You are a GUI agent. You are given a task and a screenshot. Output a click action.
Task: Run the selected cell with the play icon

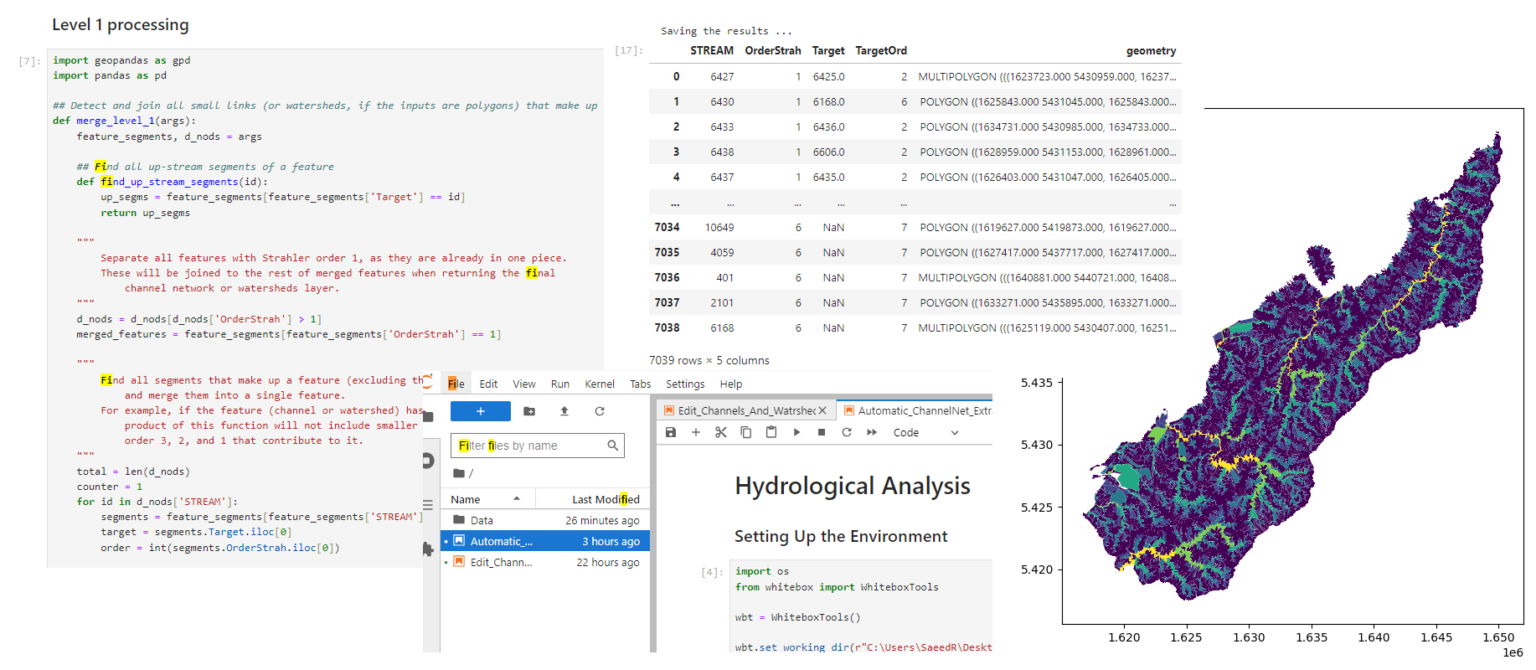pos(797,433)
